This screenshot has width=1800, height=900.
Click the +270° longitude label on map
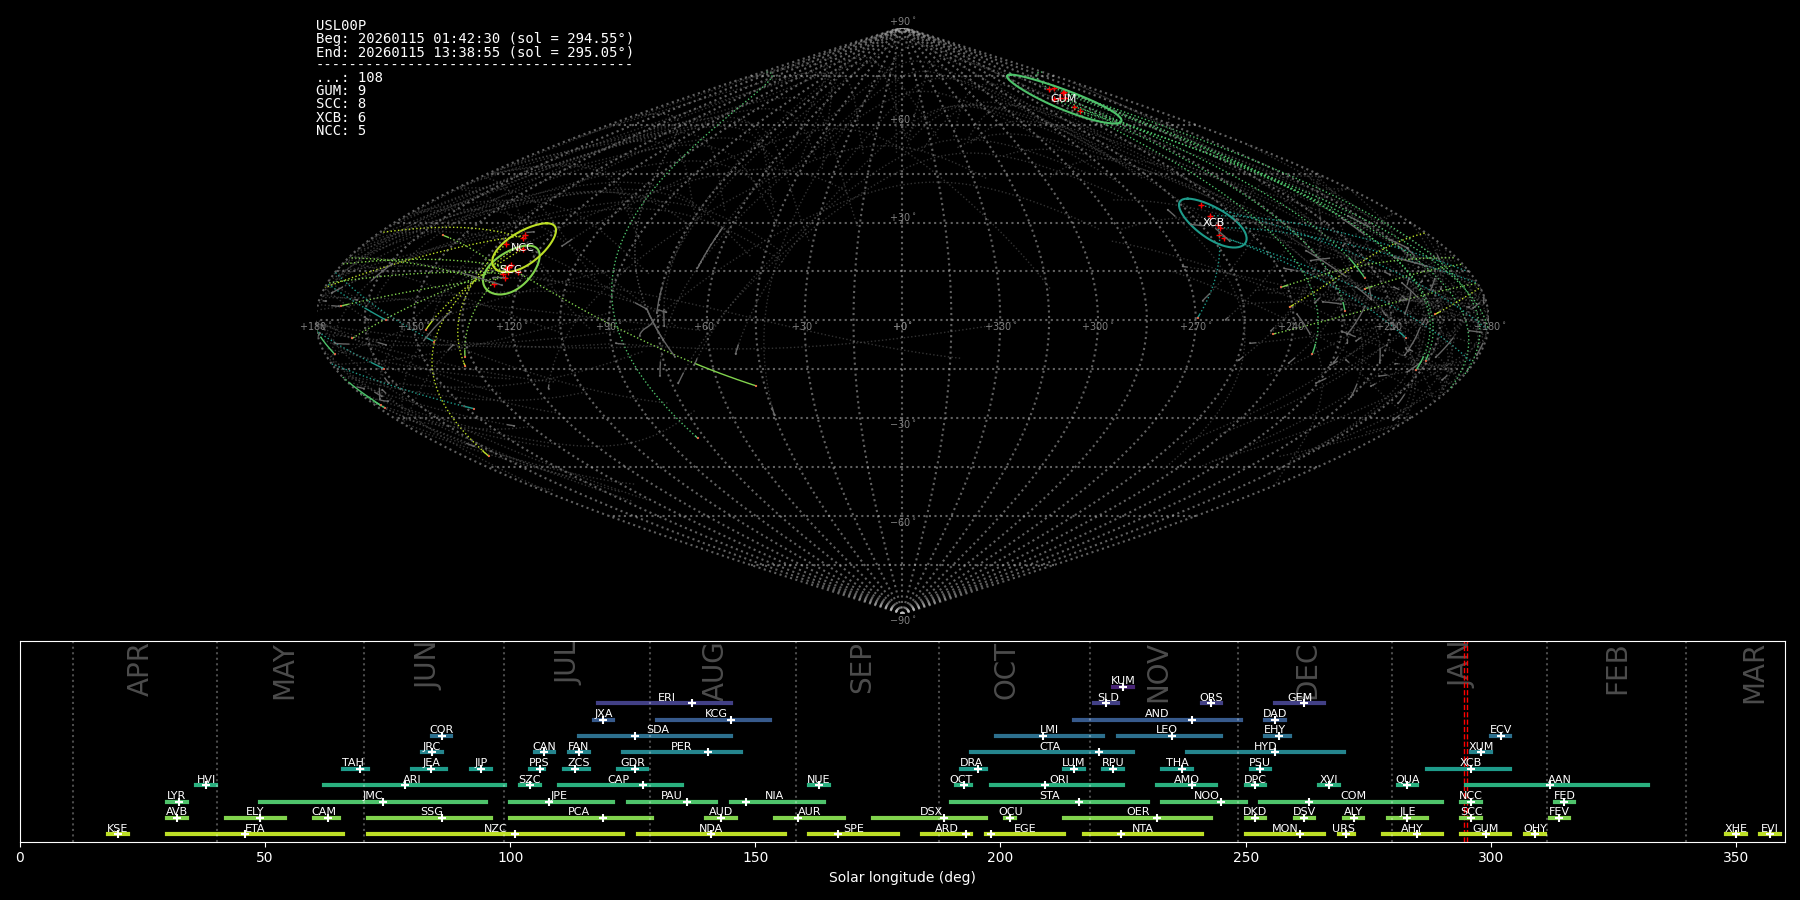pos(1193,327)
